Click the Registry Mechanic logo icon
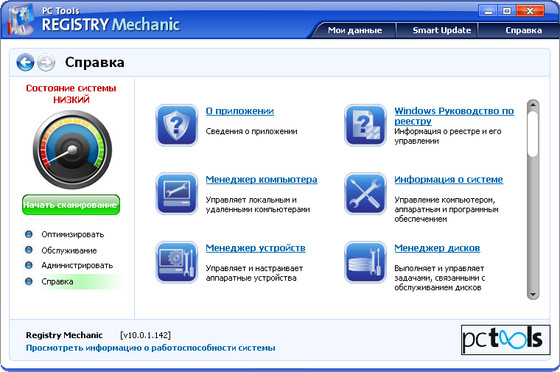Image resolution: width=560 pixels, height=372 pixels. (x=21, y=20)
